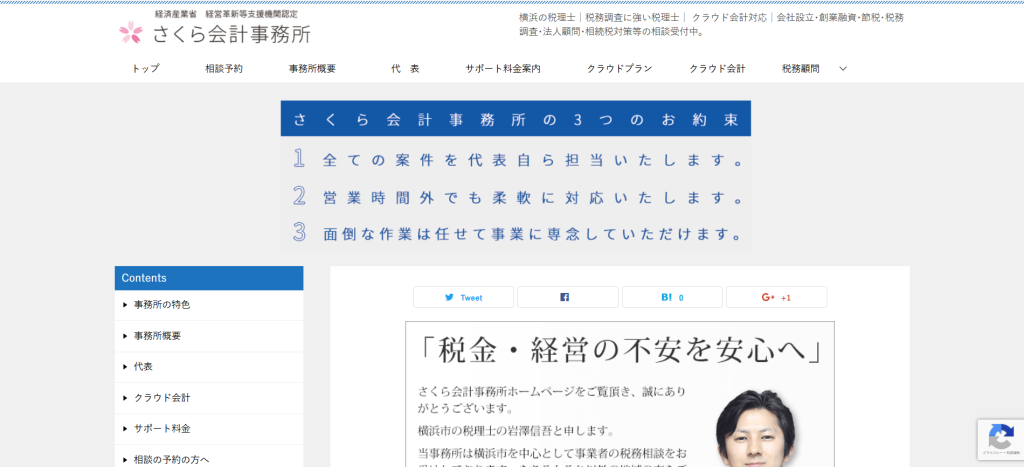The image size is (1024, 467).
Task: Open 相談予約 in the navigation bar
Action: point(224,69)
